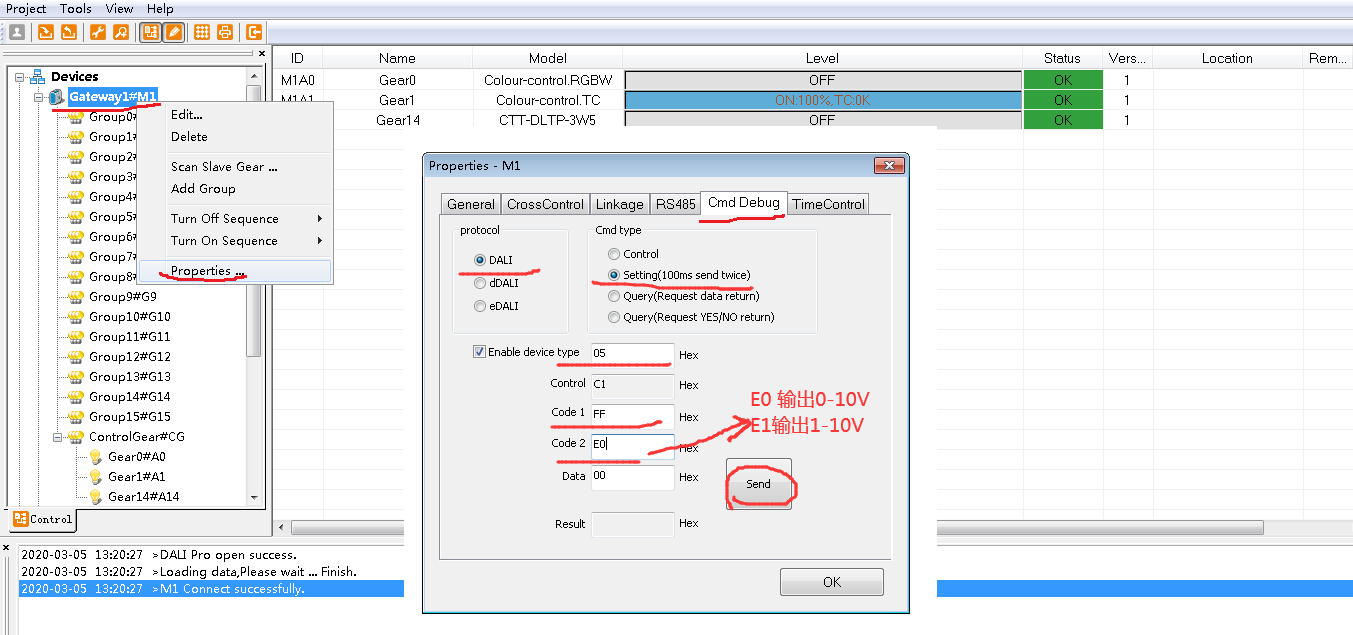This screenshot has height=635, width=1353.
Task: Click the printer toolbar icon
Action: click(x=225, y=32)
